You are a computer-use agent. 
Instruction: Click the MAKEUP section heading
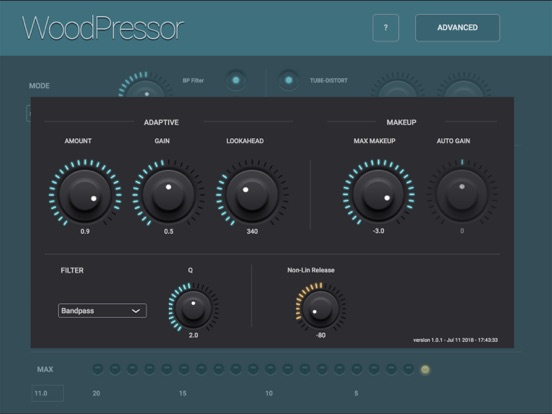[x=401, y=122]
